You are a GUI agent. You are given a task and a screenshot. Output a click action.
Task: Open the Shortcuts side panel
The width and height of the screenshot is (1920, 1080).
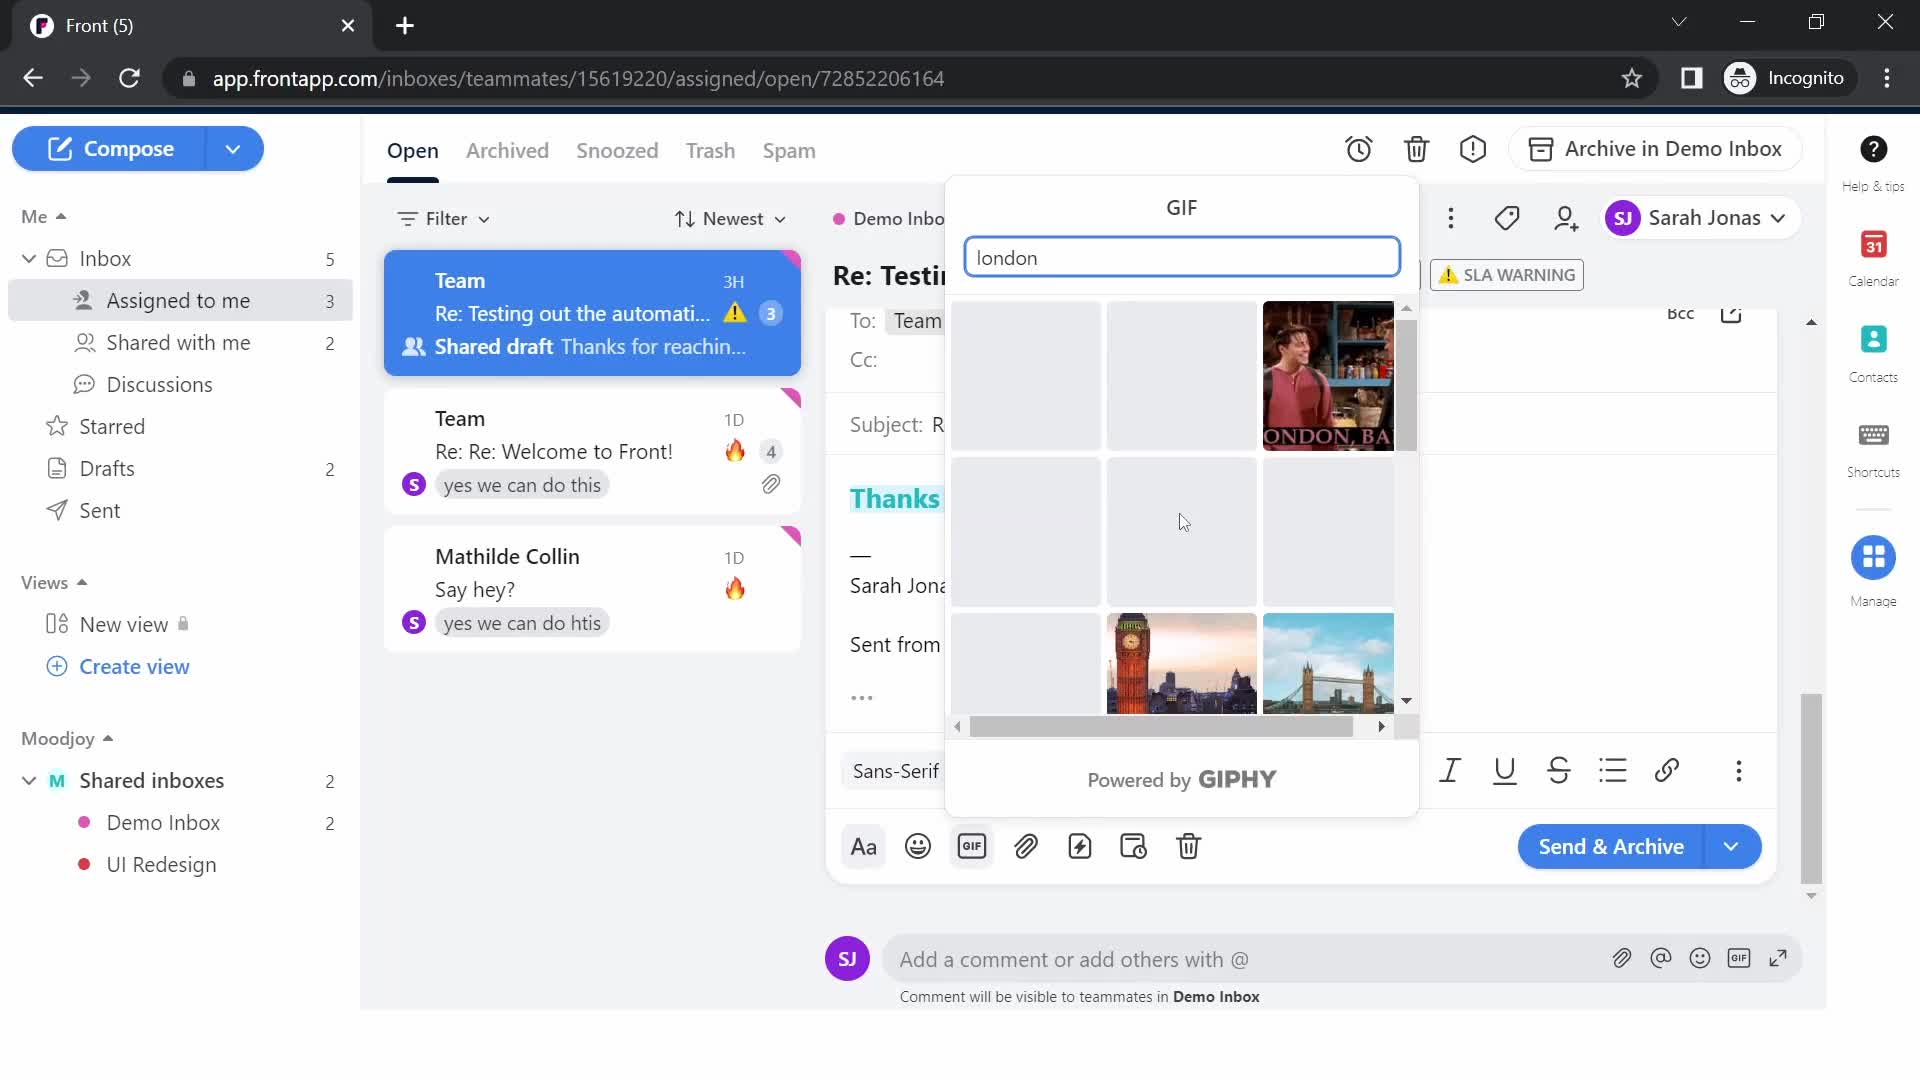click(1873, 448)
